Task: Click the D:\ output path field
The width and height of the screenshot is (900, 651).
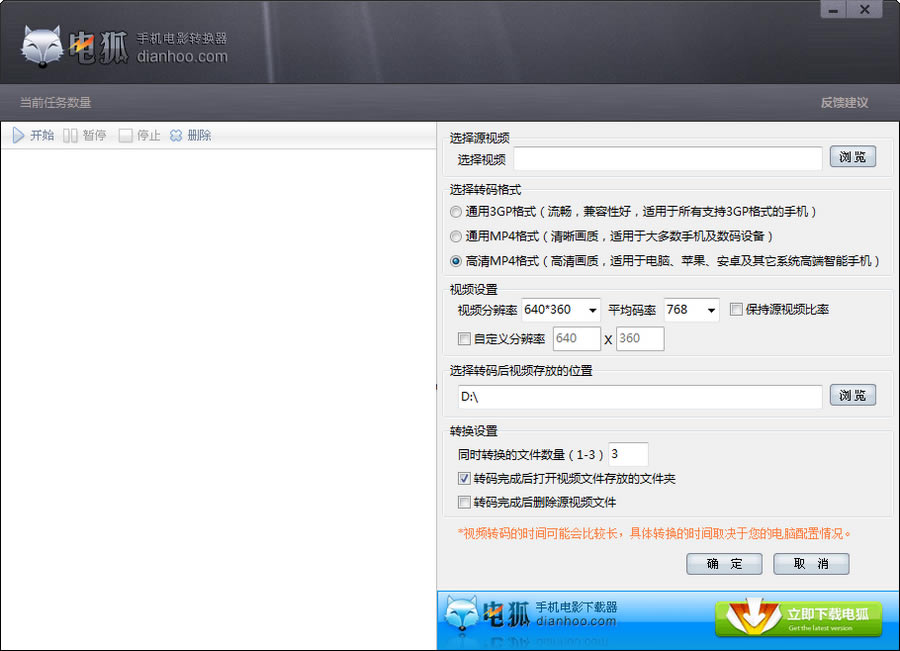Action: [640, 396]
